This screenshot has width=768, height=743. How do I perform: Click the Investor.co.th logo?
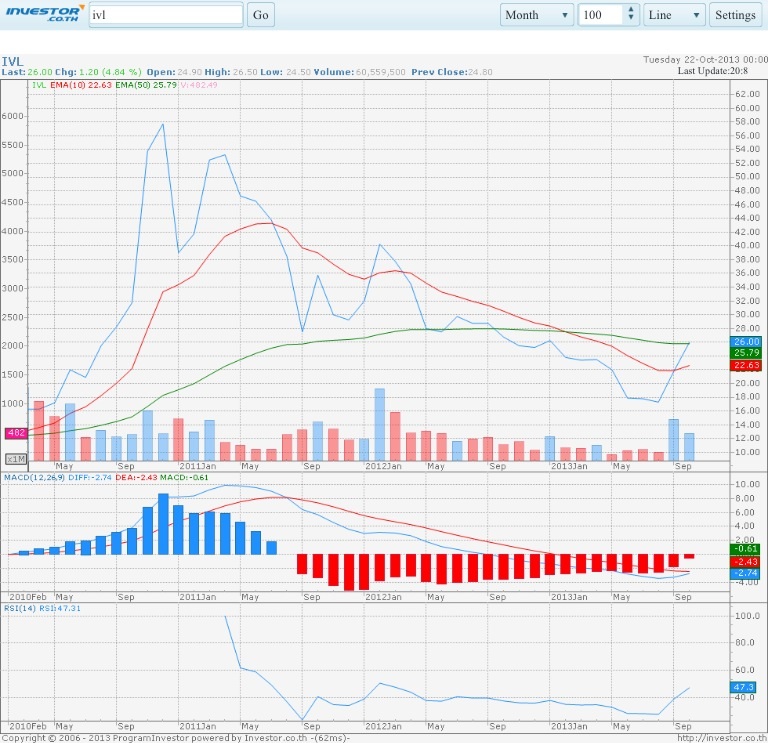(42, 15)
